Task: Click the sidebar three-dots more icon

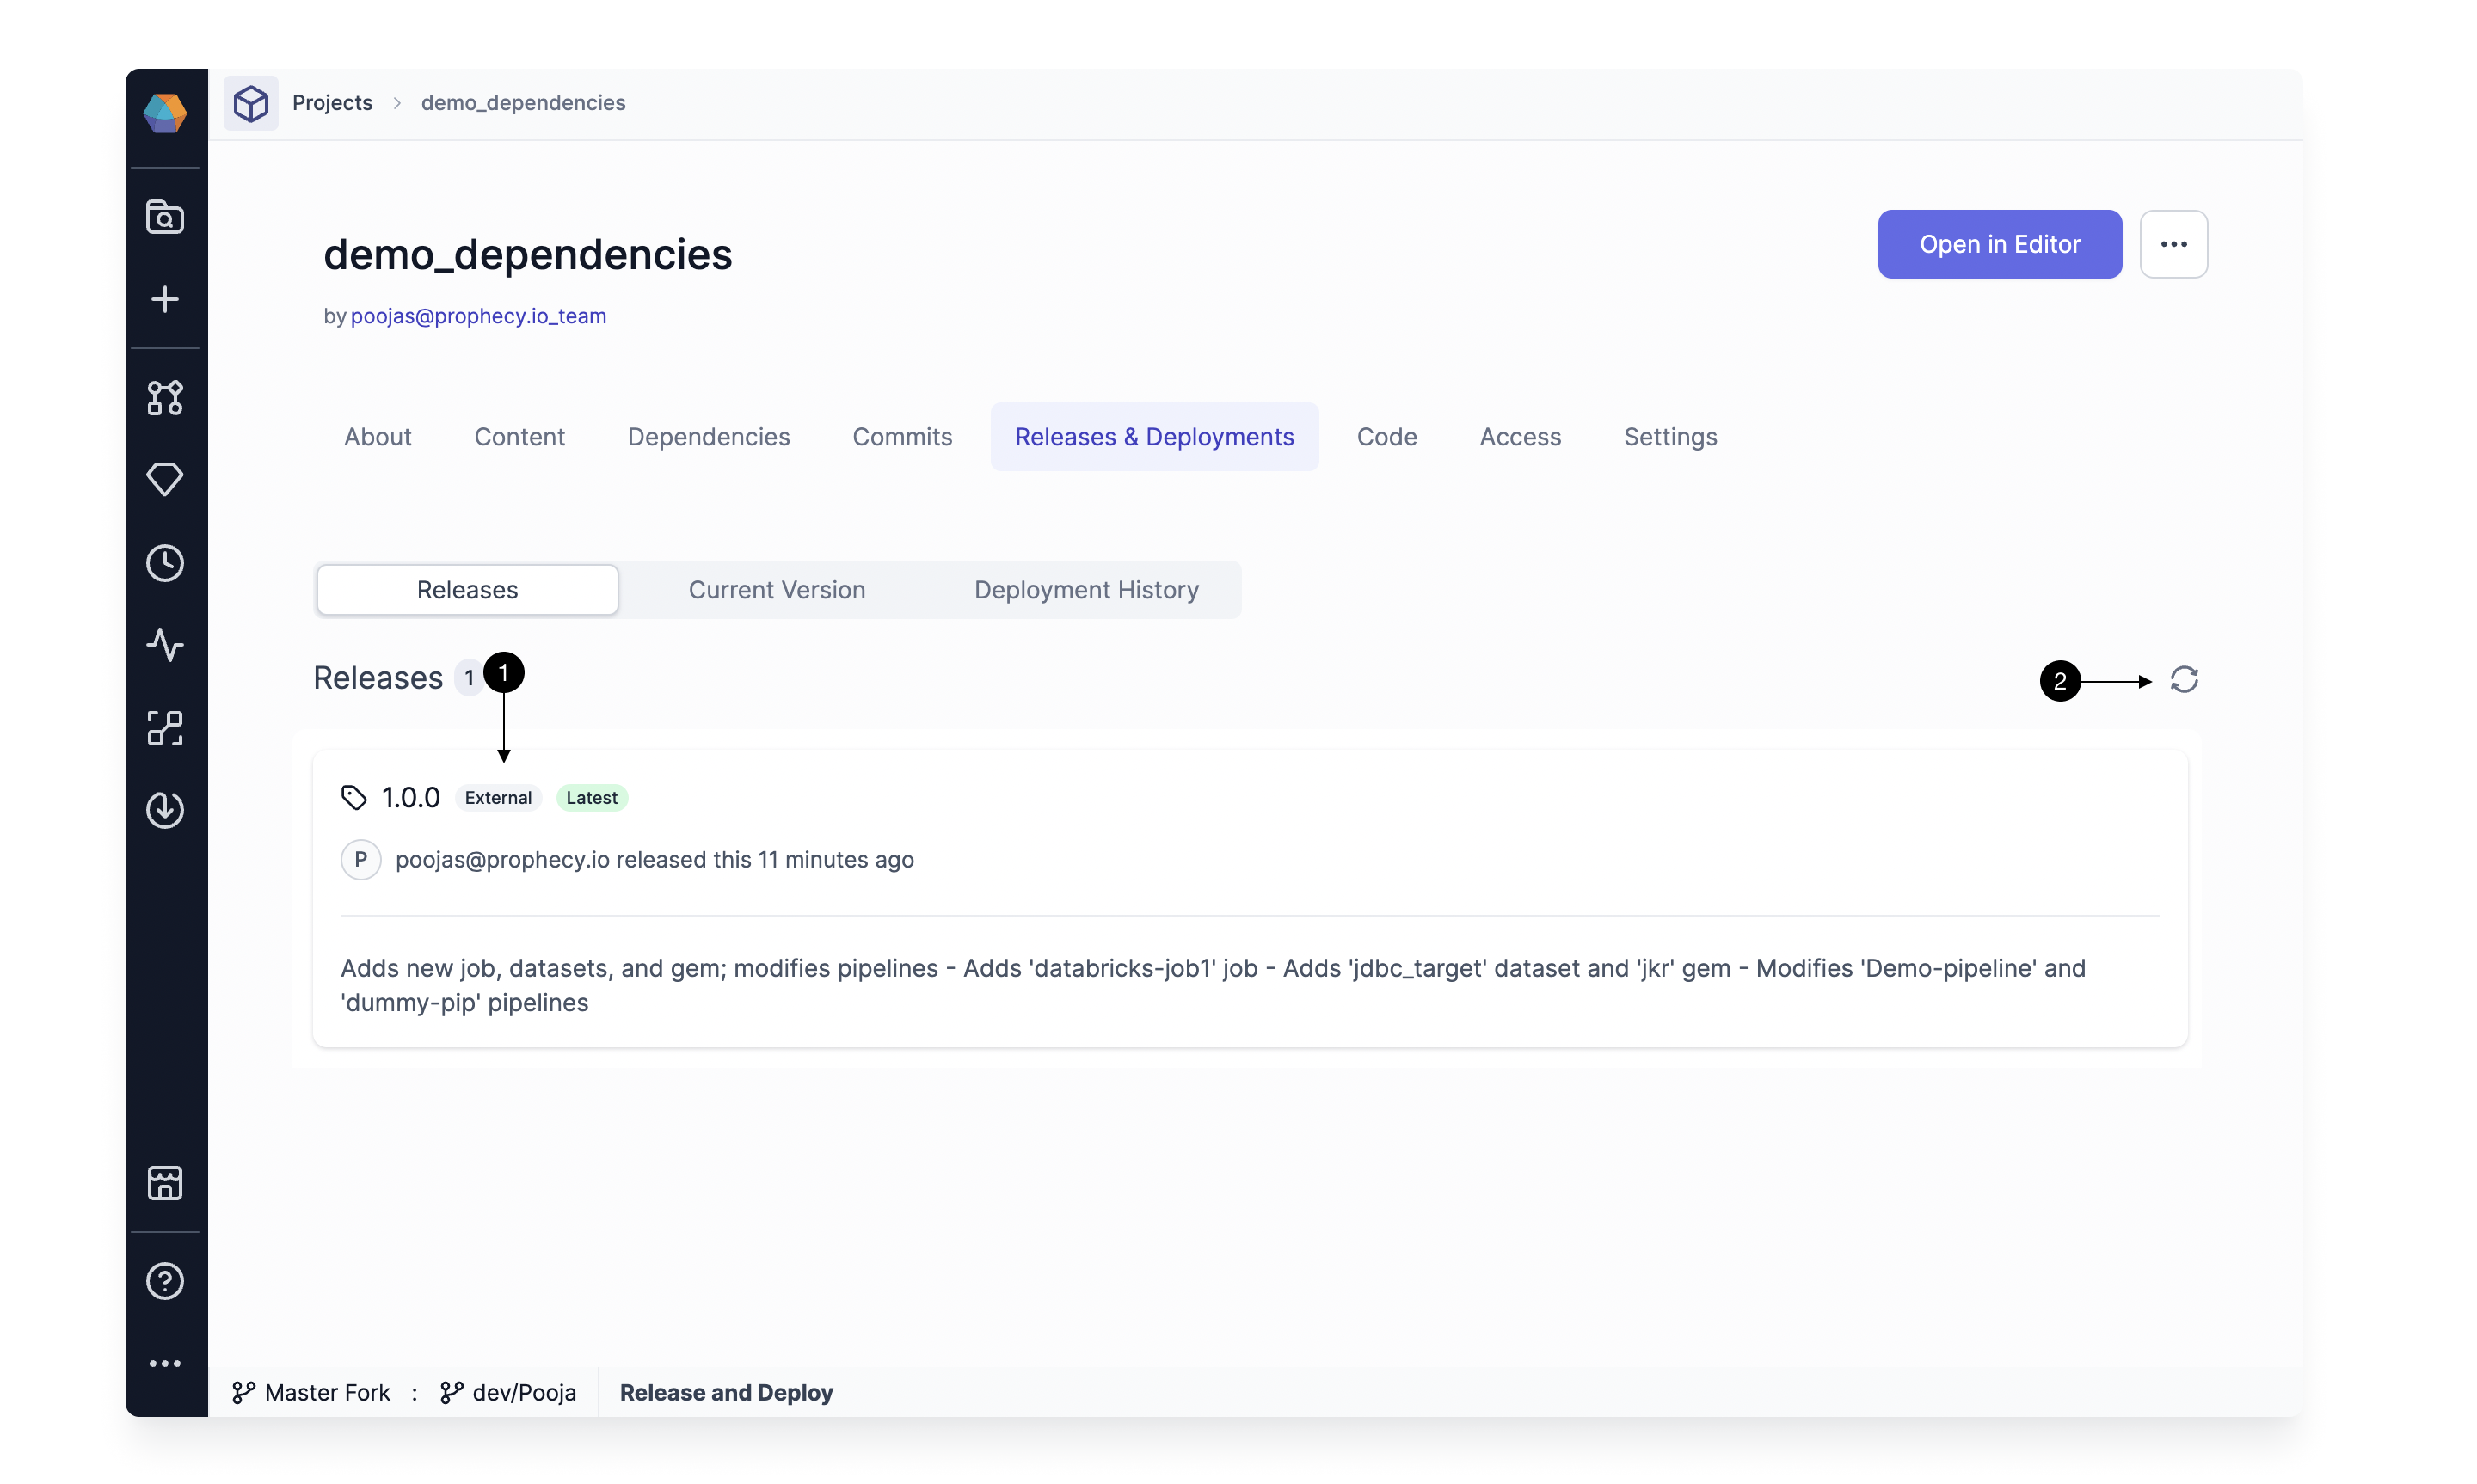Action: [165, 1364]
